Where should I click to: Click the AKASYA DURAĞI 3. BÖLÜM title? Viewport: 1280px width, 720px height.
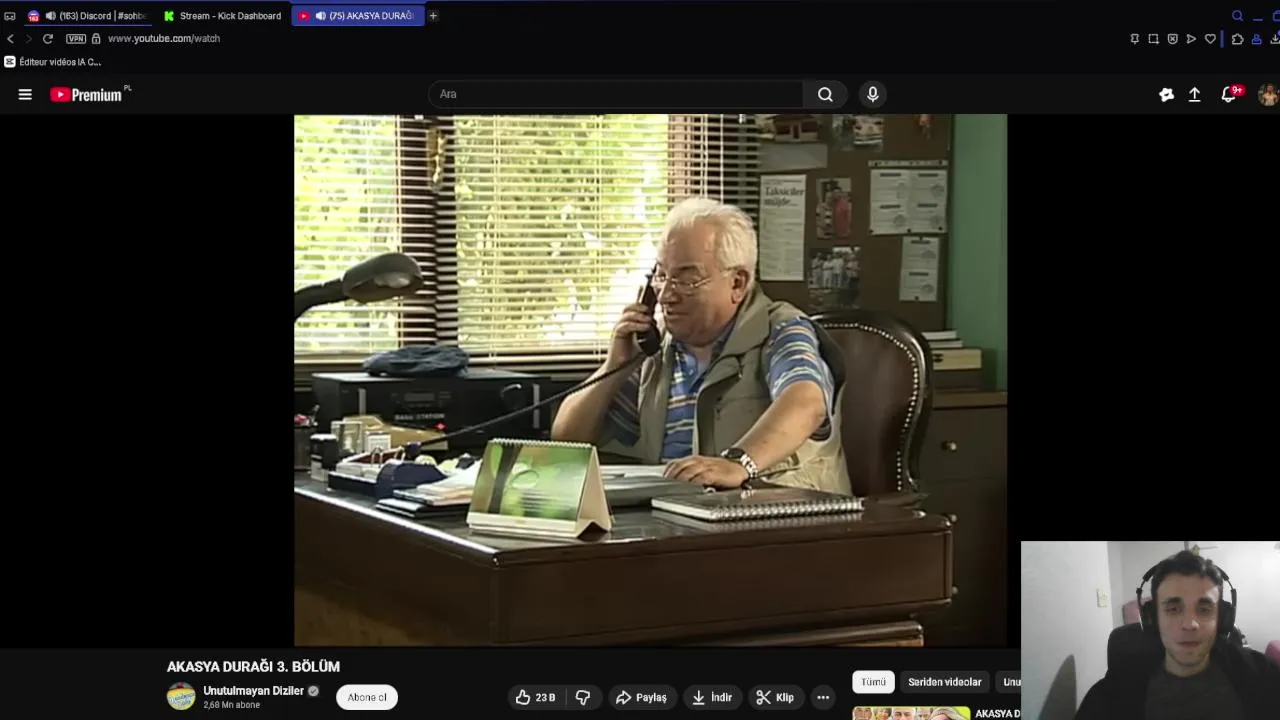pyautogui.click(x=253, y=666)
